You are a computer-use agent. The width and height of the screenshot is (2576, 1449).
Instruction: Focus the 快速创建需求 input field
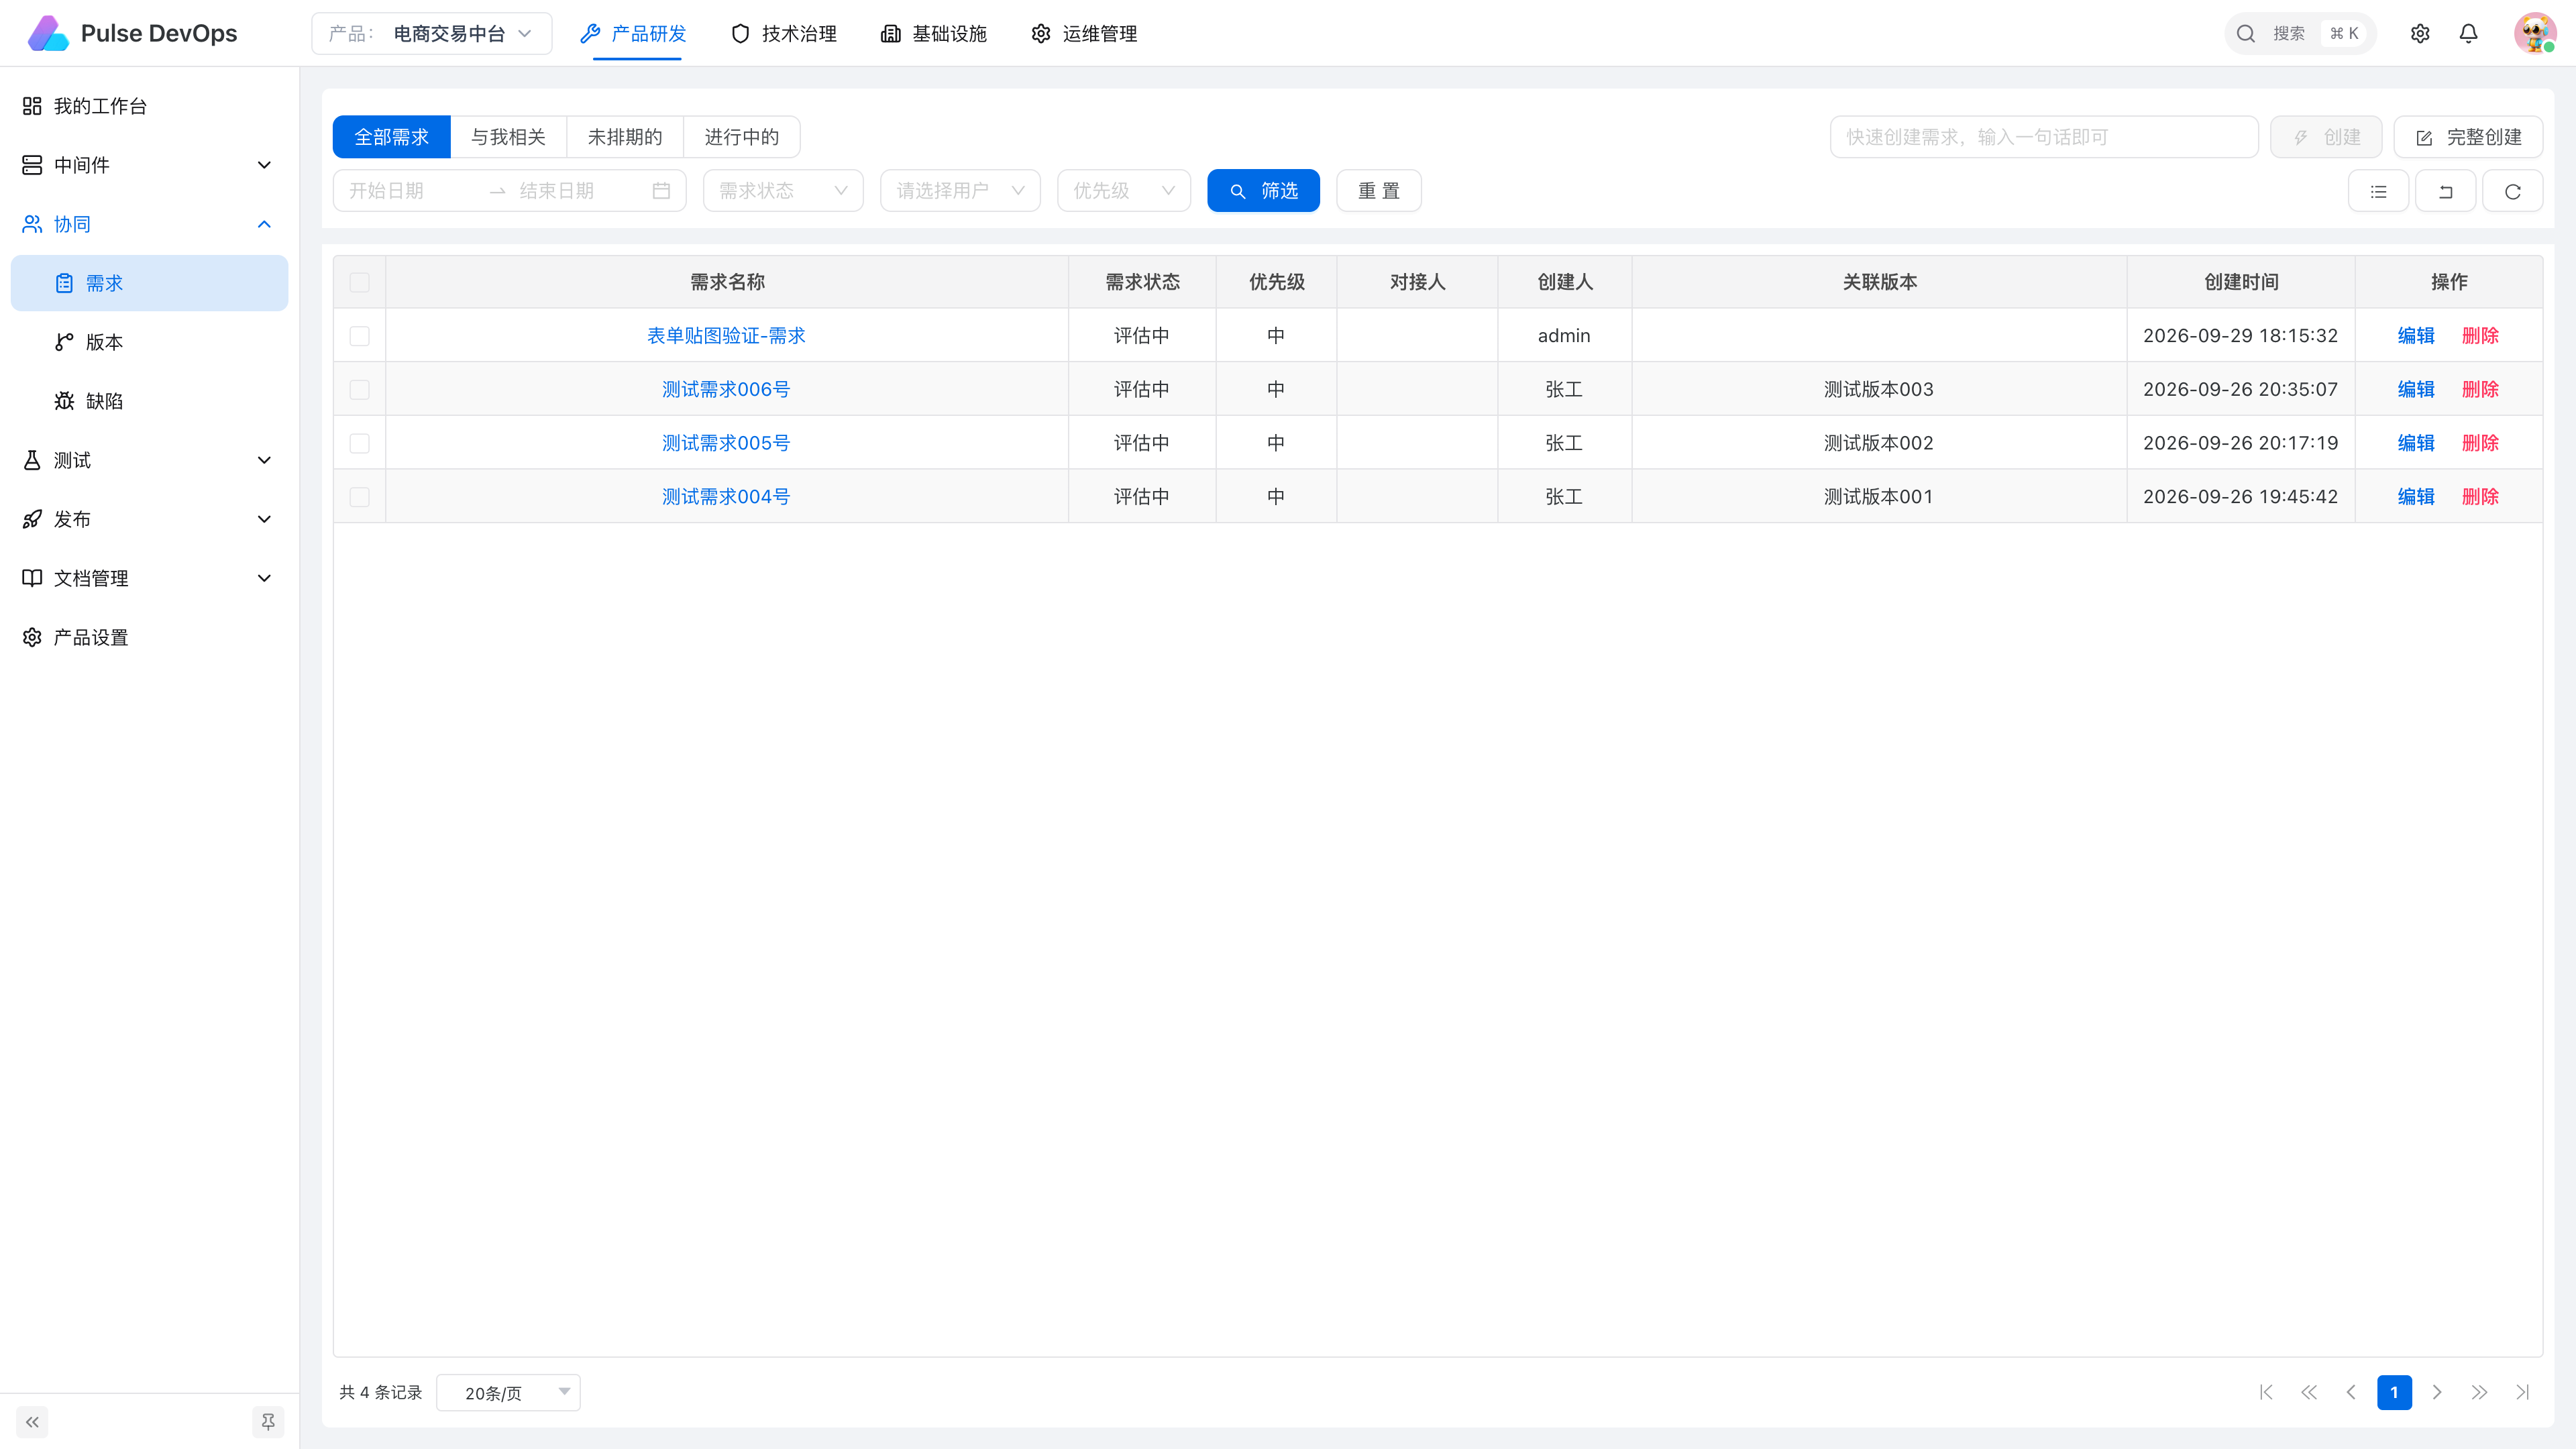[2043, 137]
